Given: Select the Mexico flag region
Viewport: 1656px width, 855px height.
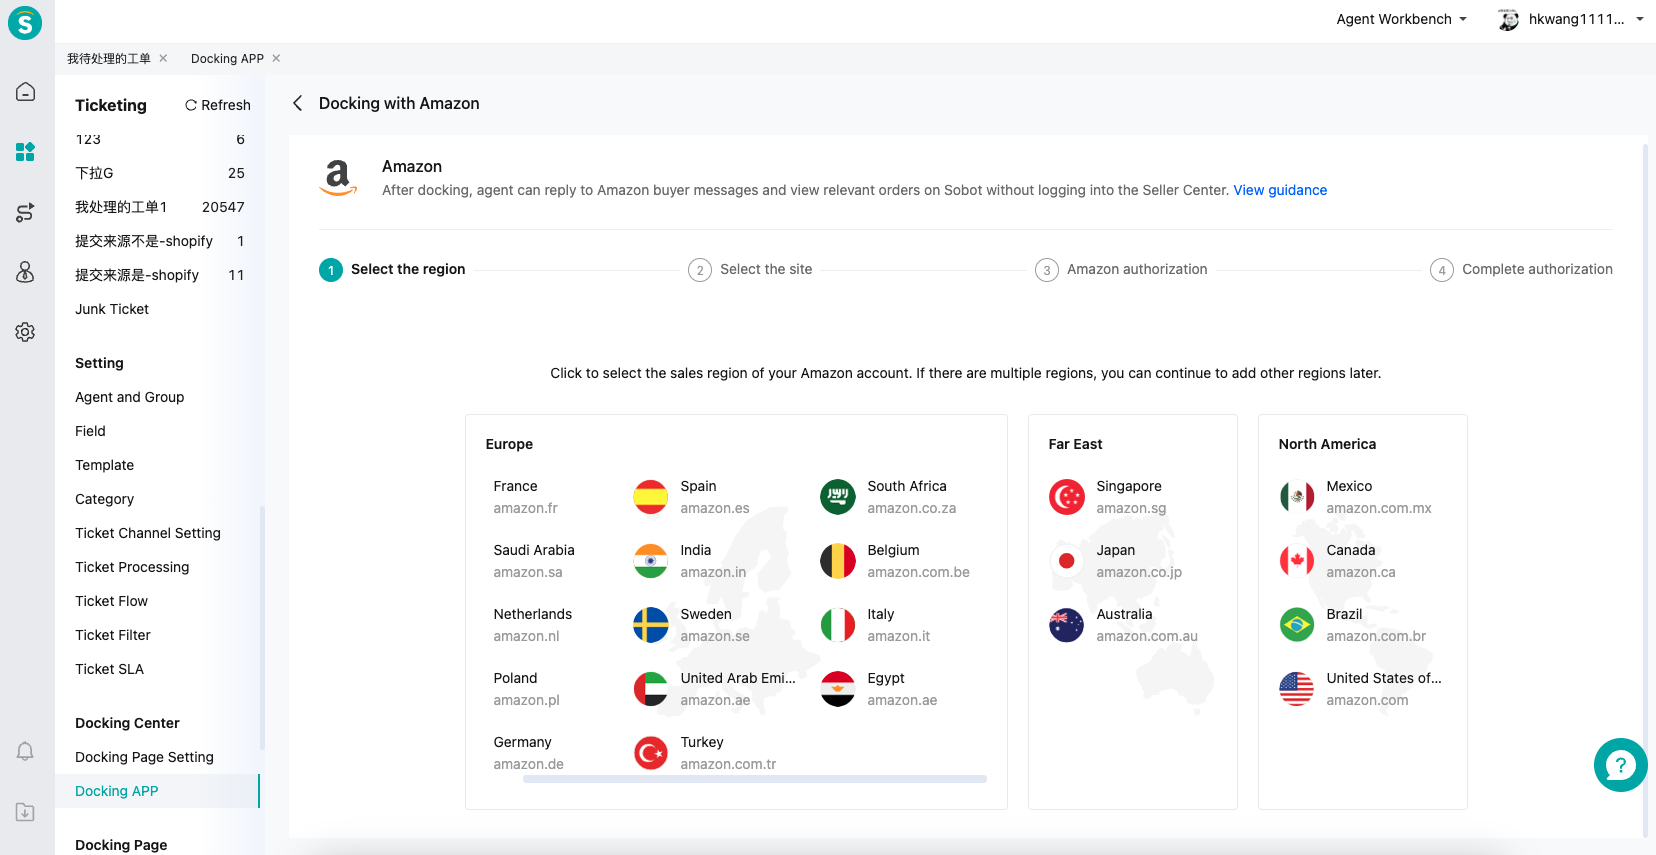Looking at the screenshot, I should tap(1297, 497).
